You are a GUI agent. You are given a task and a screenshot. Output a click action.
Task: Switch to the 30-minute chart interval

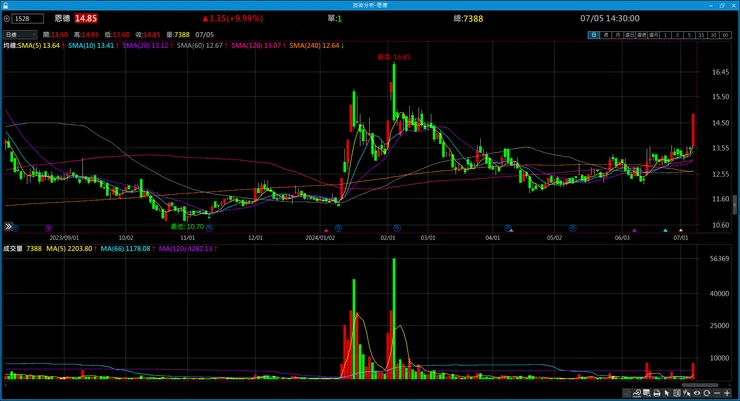tap(714, 35)
